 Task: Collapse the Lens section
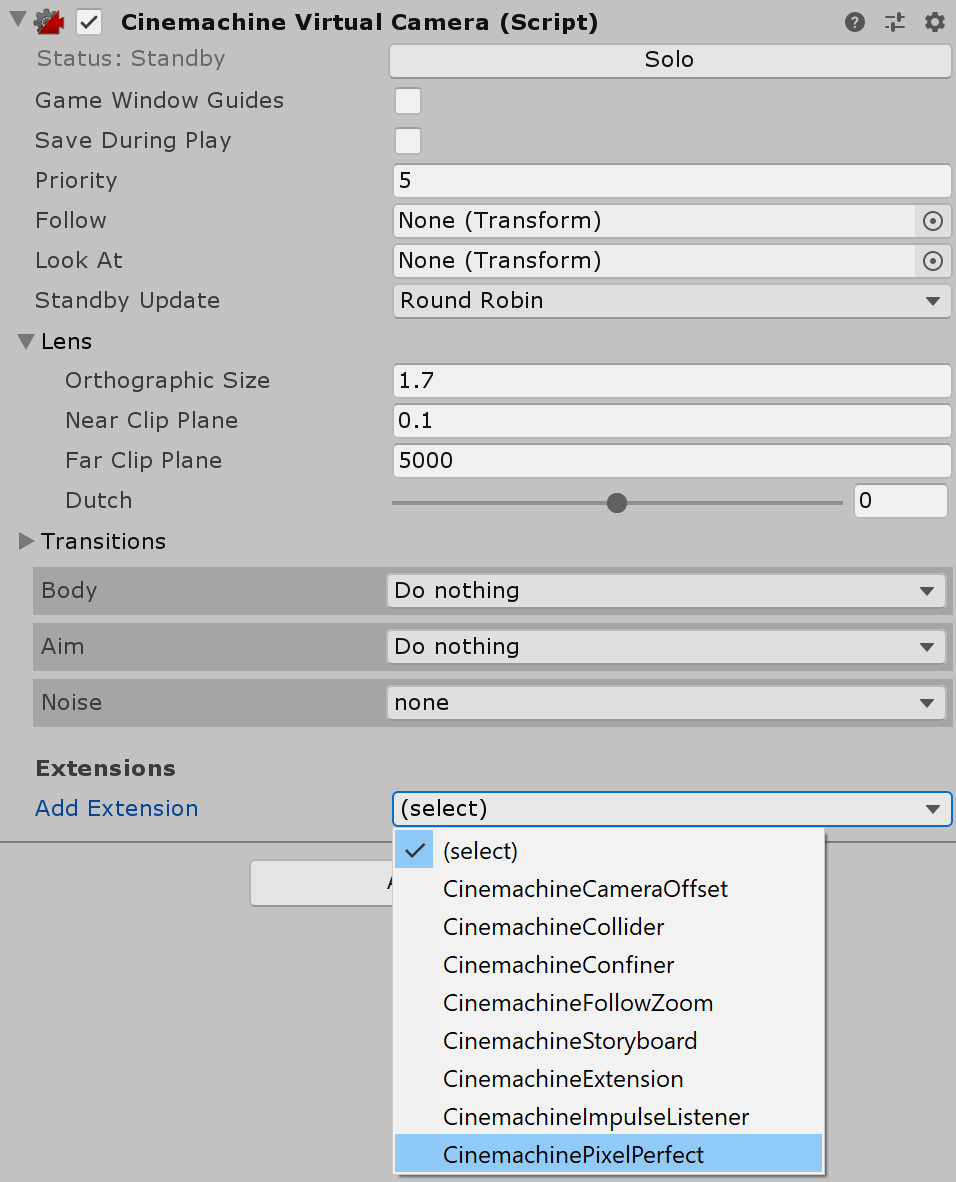(x=26, y=342)
